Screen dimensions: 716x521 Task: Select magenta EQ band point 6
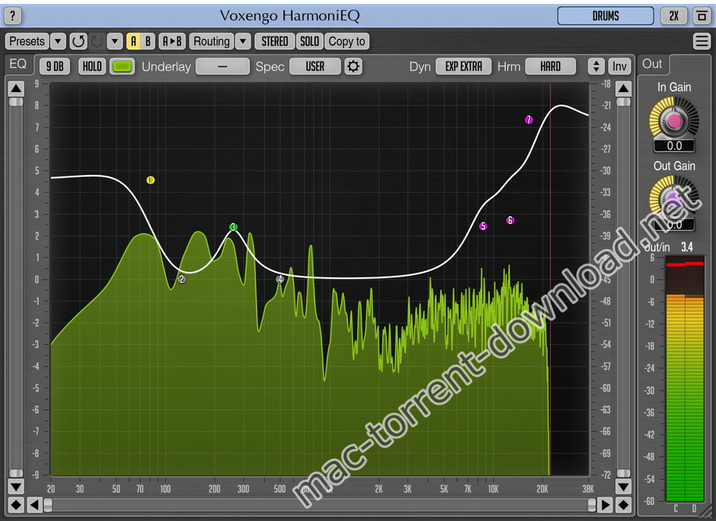click(x=510, y=221)
